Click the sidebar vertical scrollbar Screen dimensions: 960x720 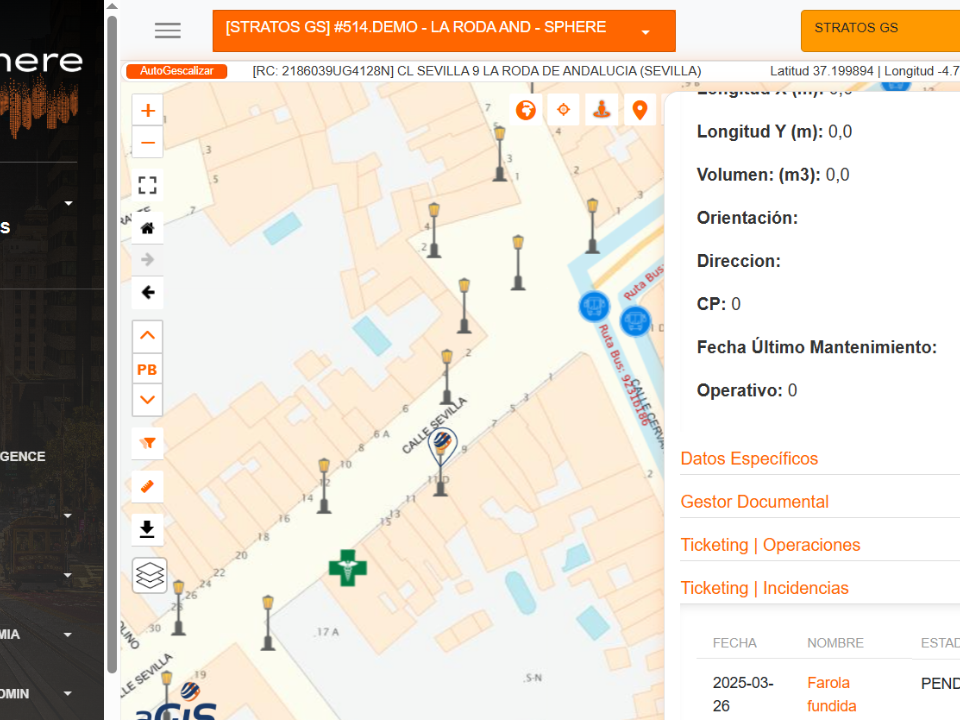[111, 343]
